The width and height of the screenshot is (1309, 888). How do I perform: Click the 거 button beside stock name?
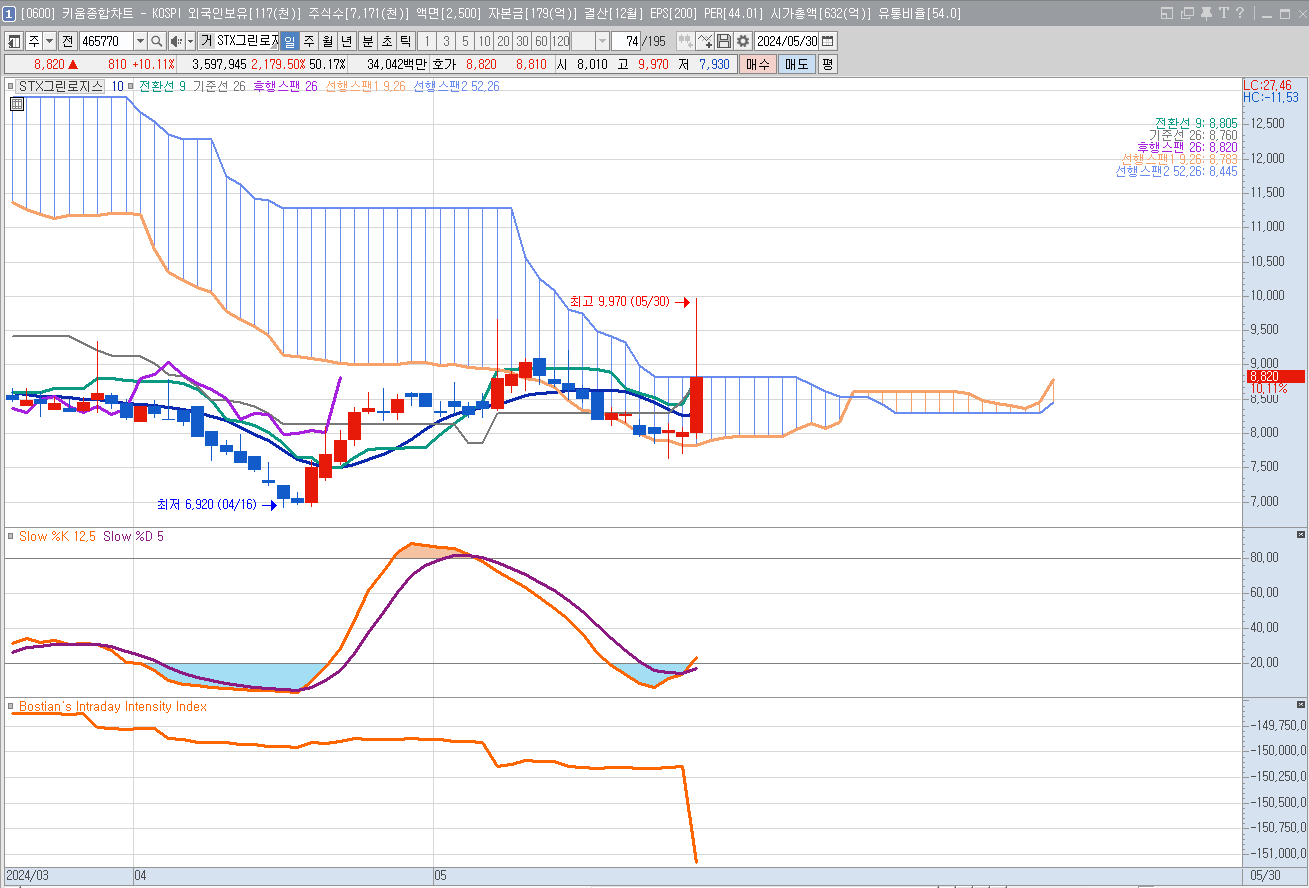[x=206, y=41]
